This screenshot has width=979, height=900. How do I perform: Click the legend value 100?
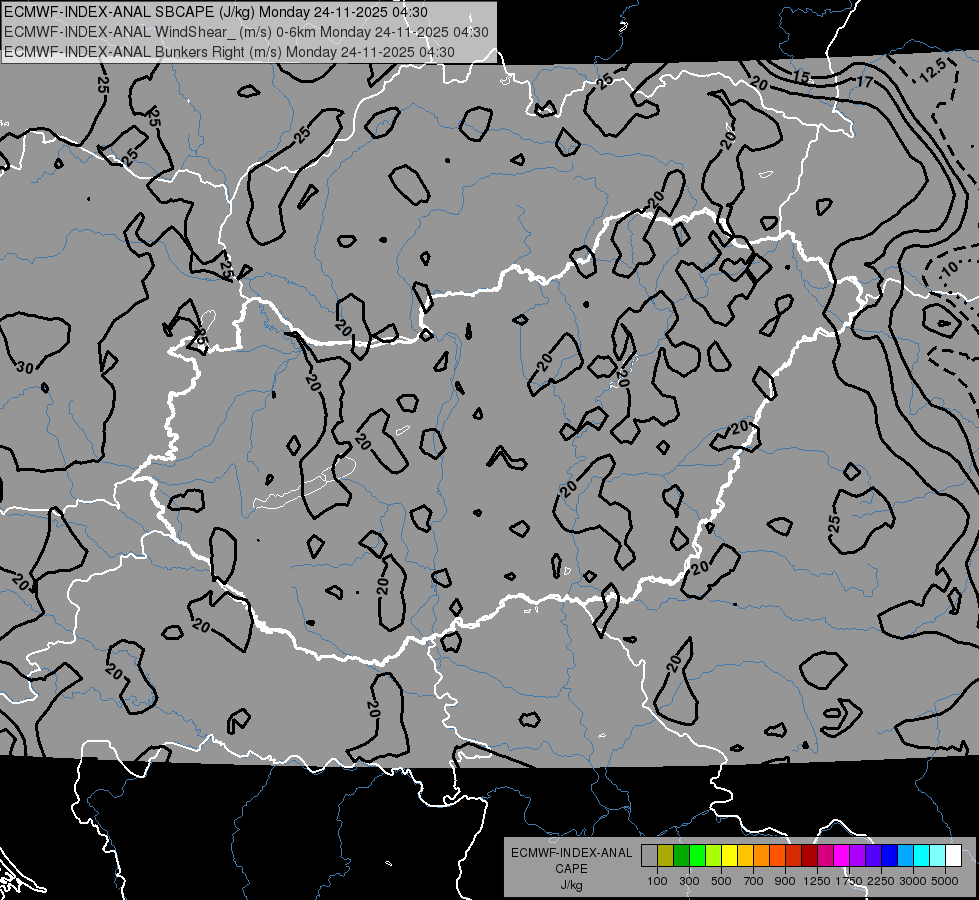point(657,881)
